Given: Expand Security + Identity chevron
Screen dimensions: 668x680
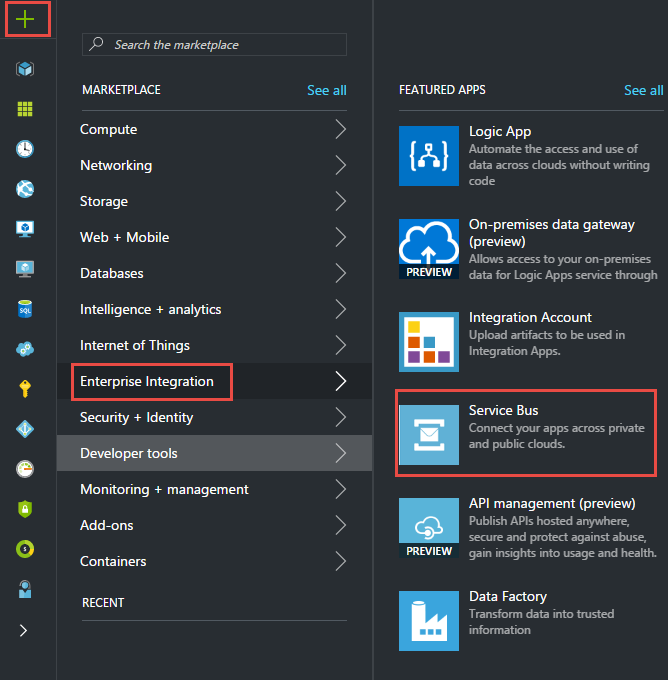Looking at the screenshot, I should pyautogui.click(x=341, y=417).
